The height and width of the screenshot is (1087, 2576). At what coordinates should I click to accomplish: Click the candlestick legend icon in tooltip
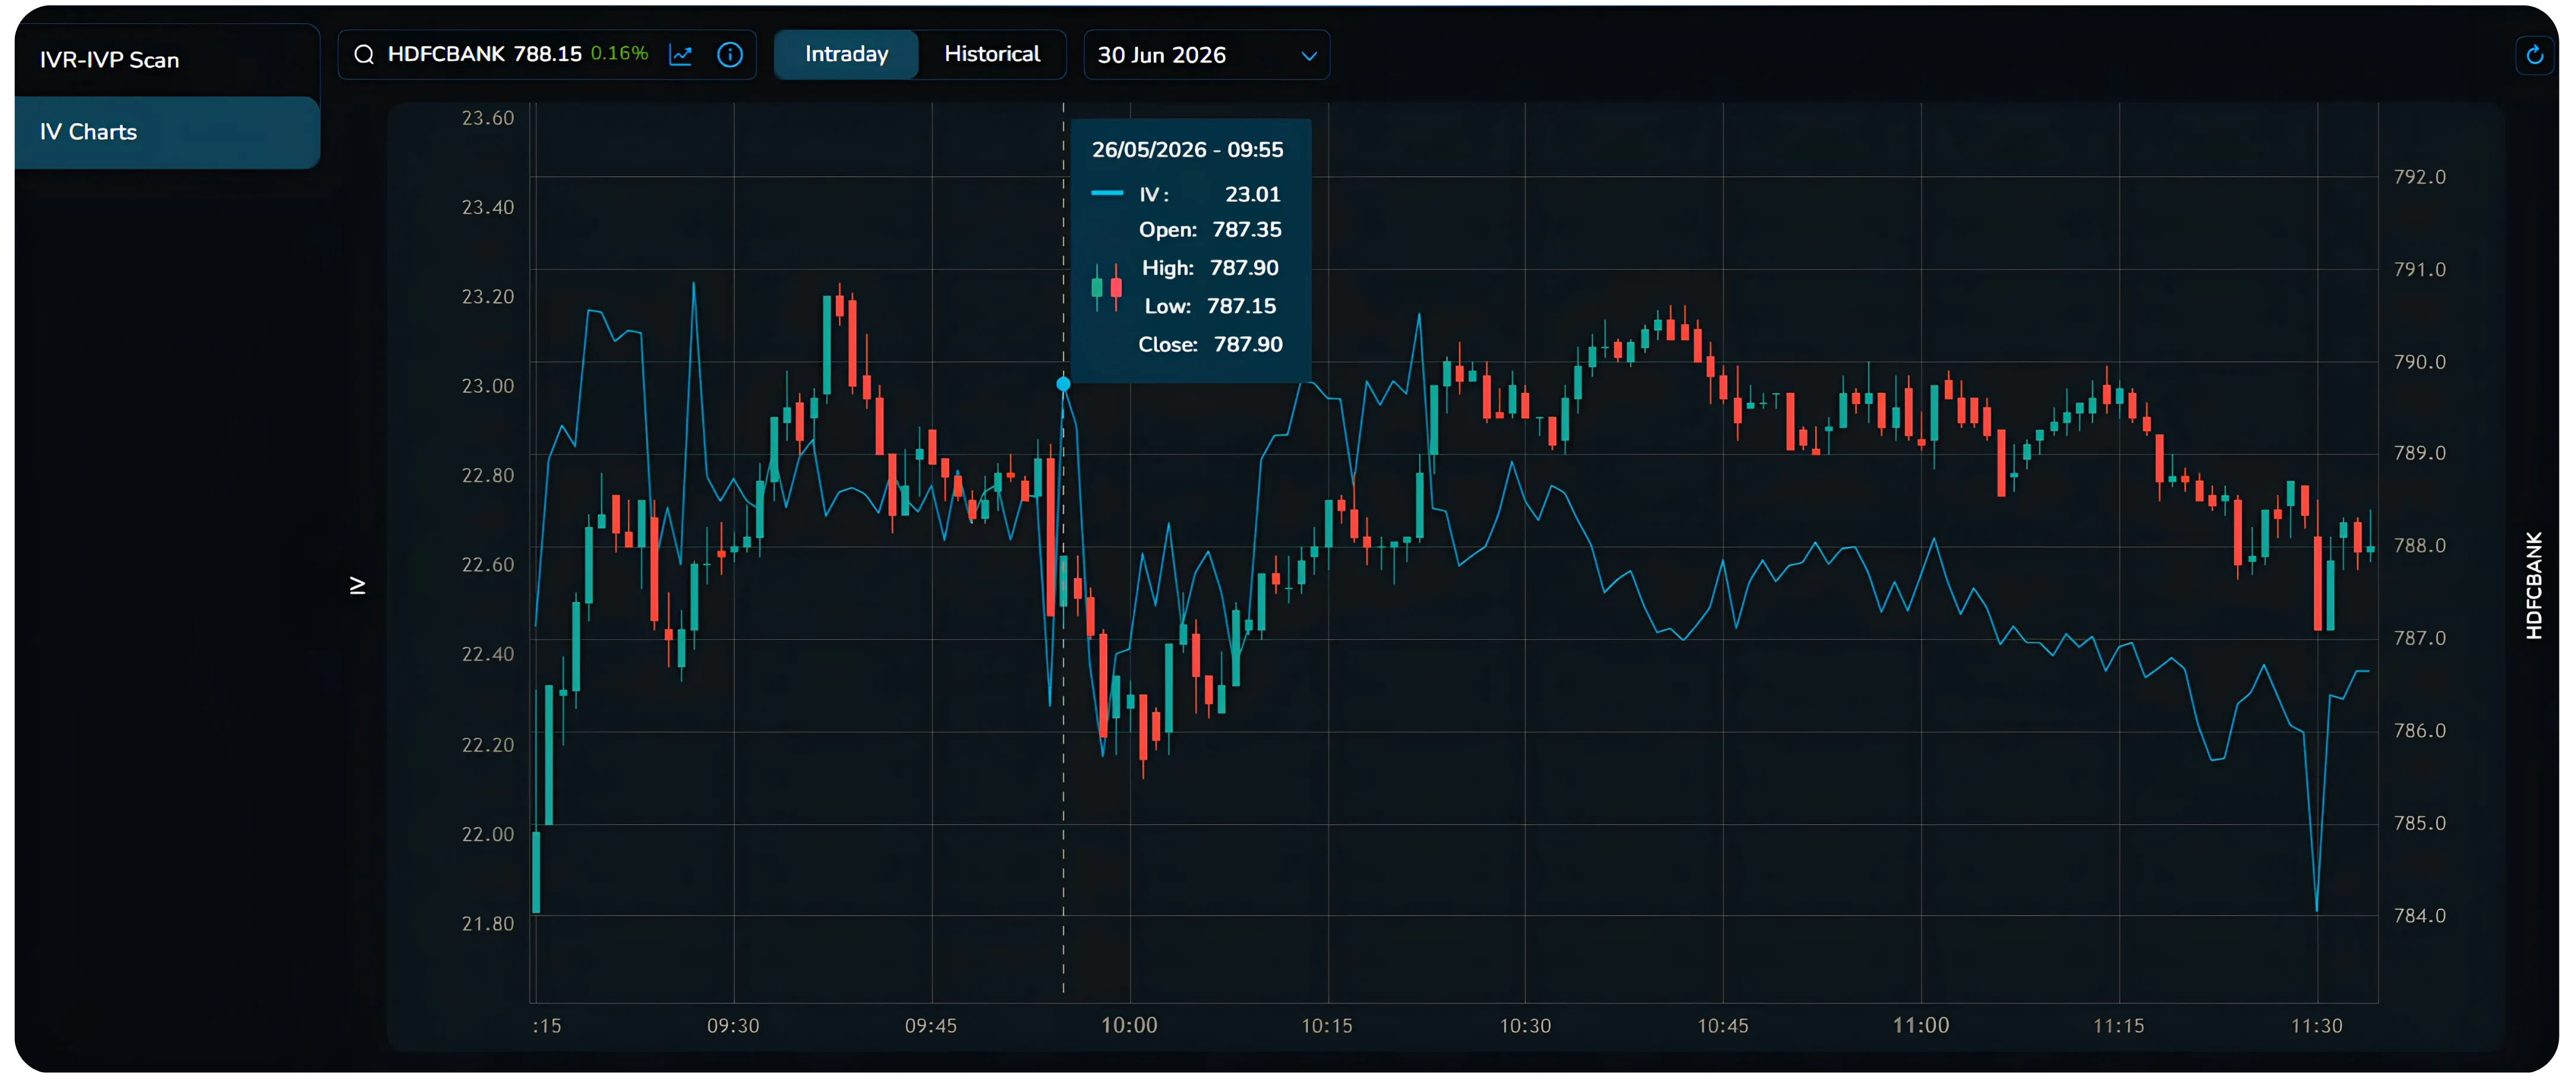(x=1106, y=287)
